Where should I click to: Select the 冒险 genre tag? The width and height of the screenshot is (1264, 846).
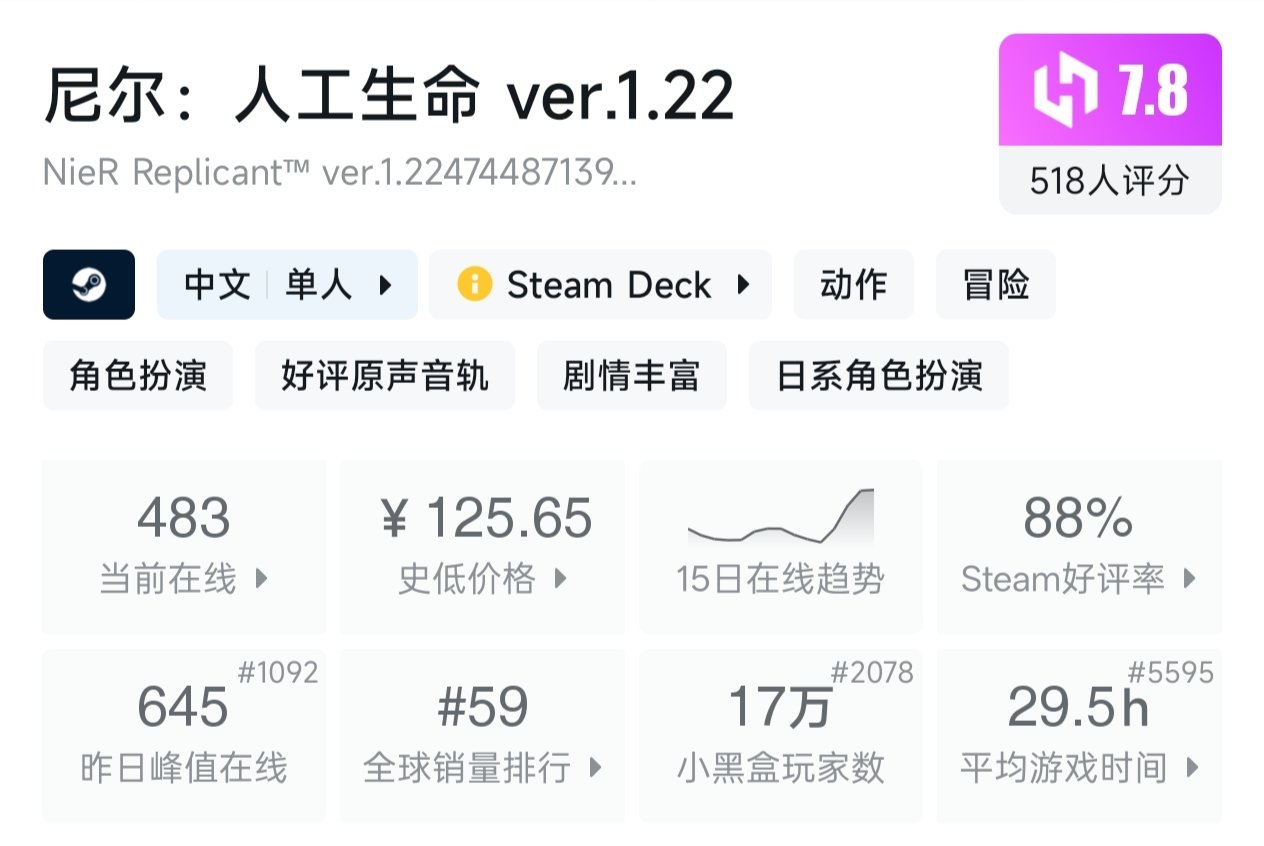coord(995,285)
